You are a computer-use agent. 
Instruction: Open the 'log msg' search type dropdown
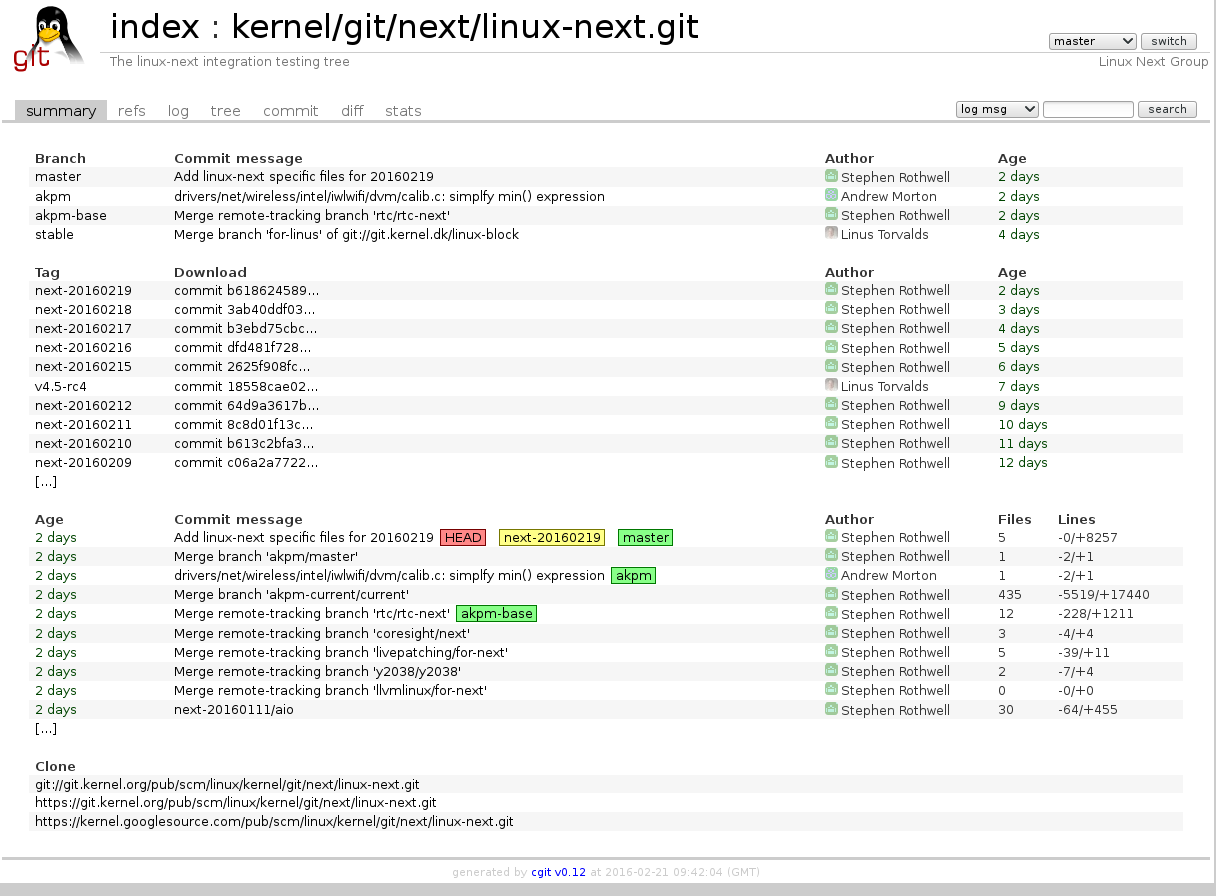998,109
